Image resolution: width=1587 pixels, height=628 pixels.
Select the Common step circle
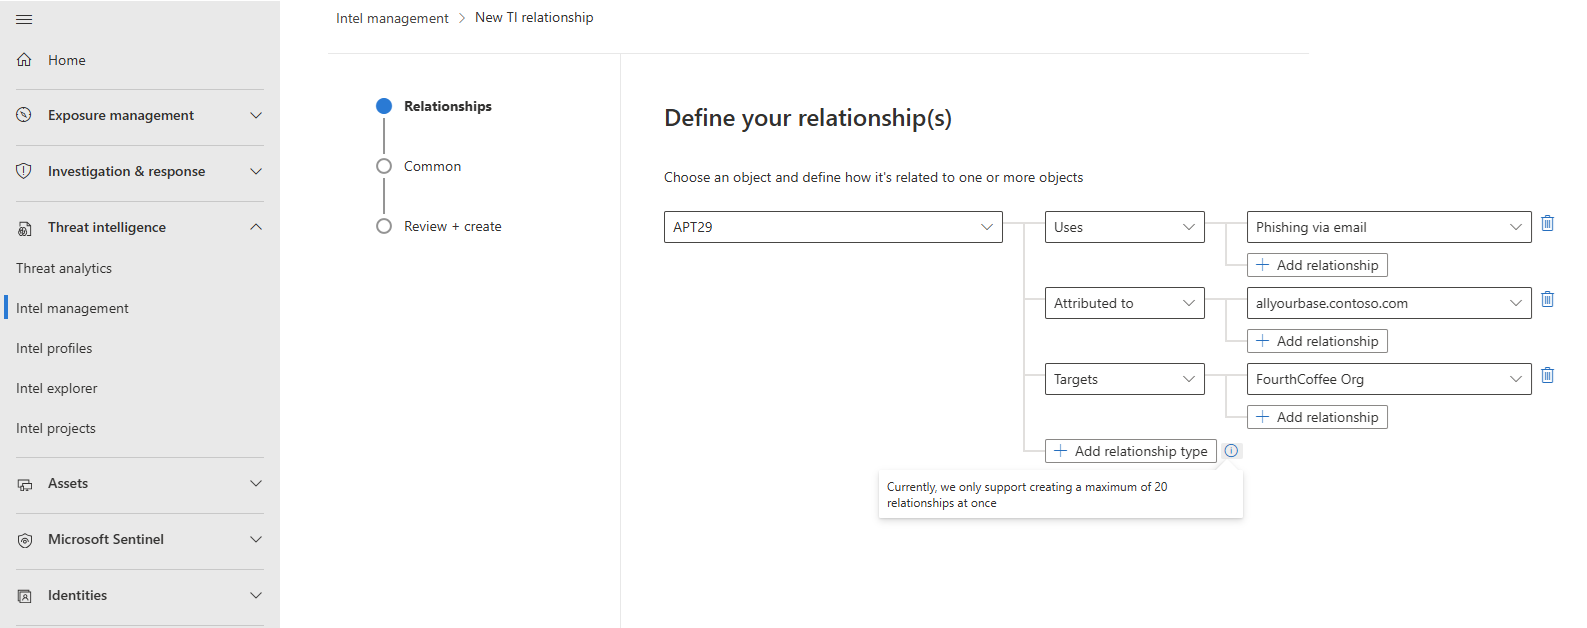pyautogui.click(x=384, y=166)
